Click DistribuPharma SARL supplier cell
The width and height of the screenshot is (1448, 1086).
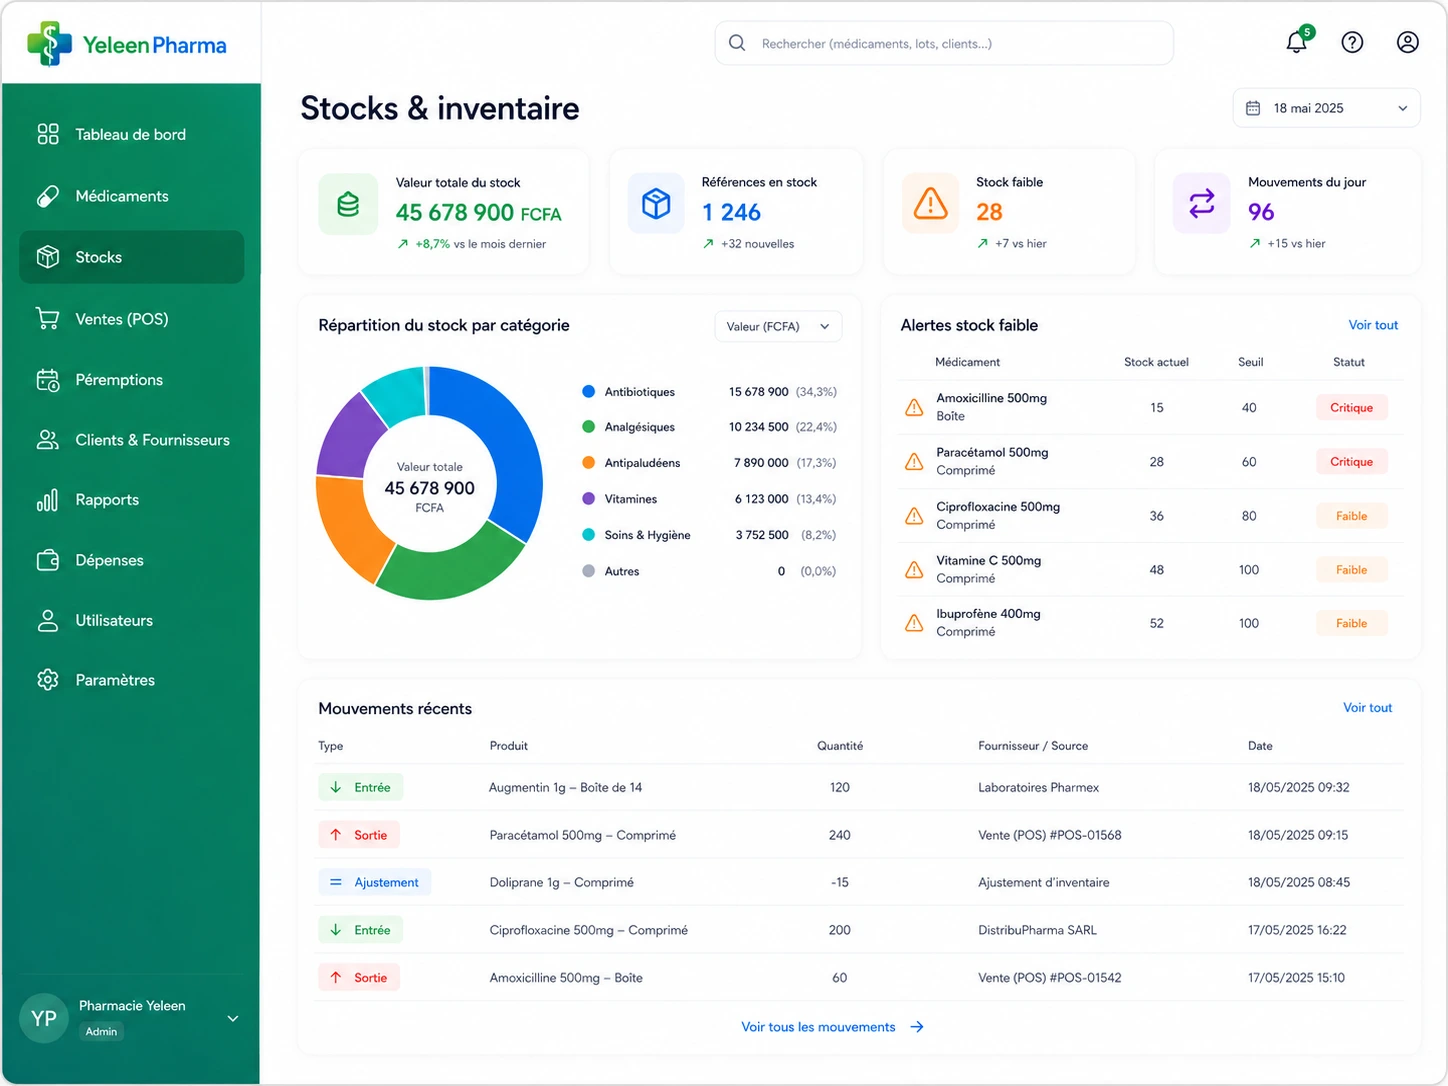tap(1037, 930)
